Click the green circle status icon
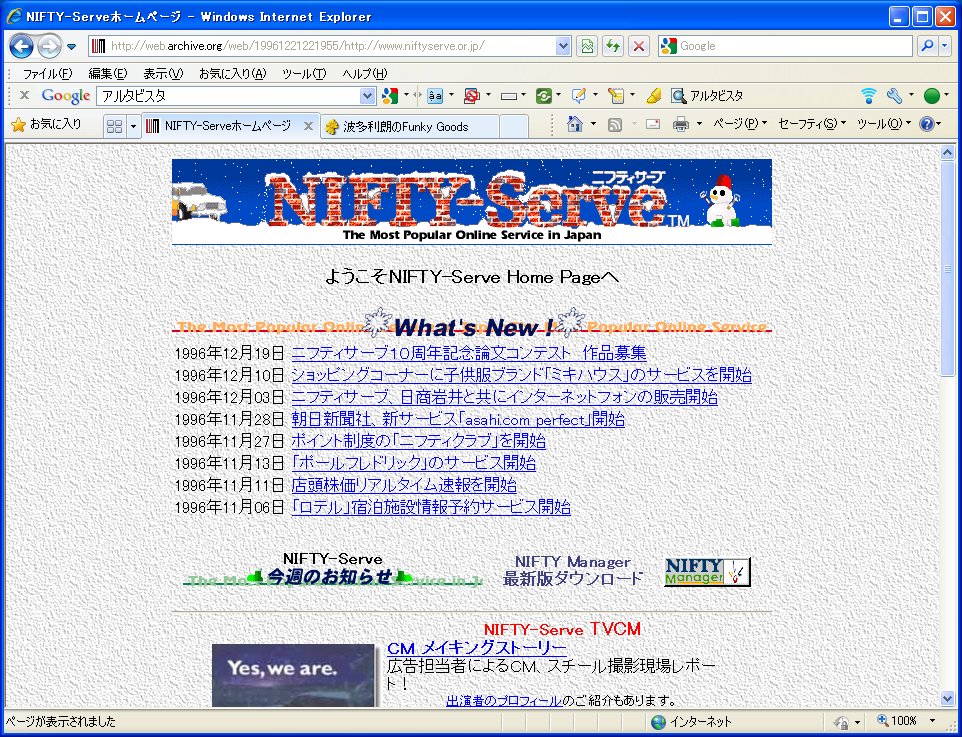This screenshot has height=737, width=962. coord(932,96)
